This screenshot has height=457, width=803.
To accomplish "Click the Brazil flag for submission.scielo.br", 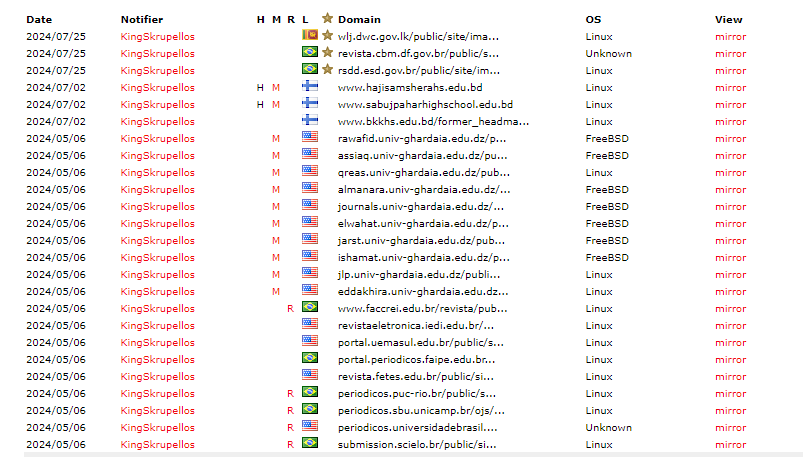I will (309, 444).
